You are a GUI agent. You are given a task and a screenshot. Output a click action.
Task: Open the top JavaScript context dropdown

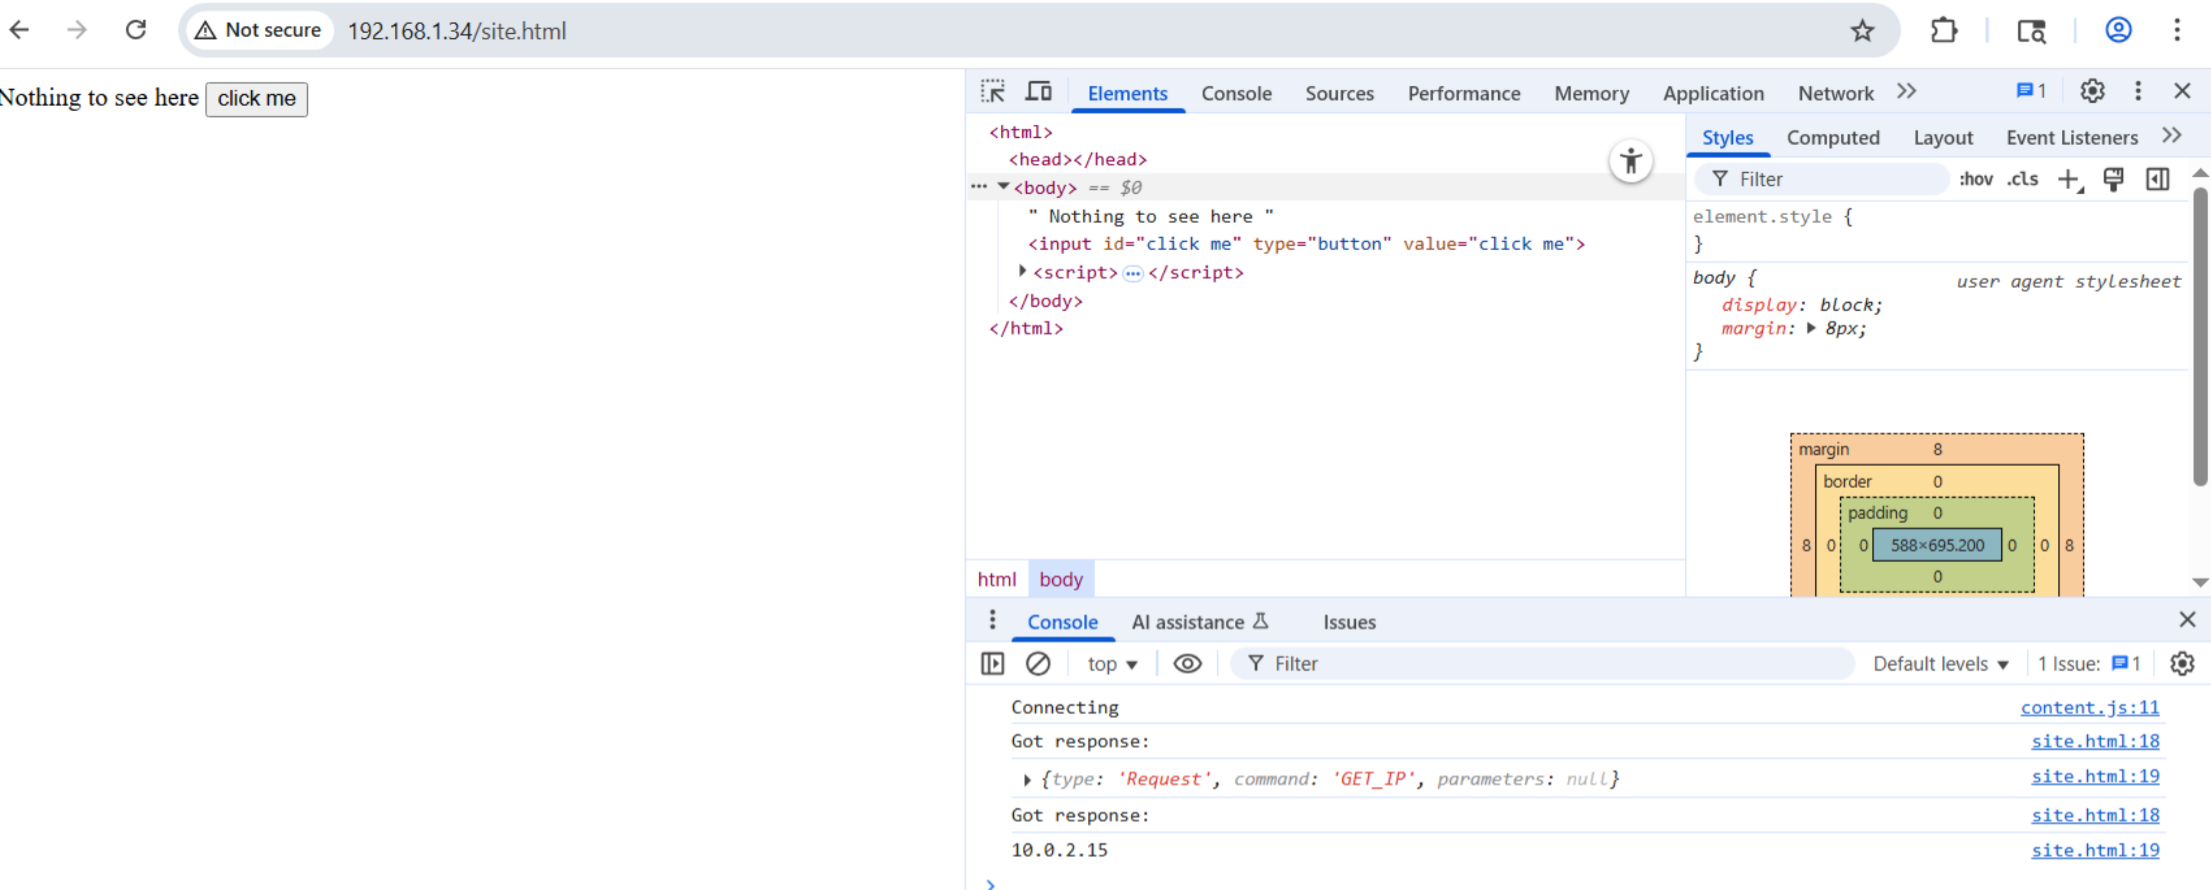(x=1112, y=664)
